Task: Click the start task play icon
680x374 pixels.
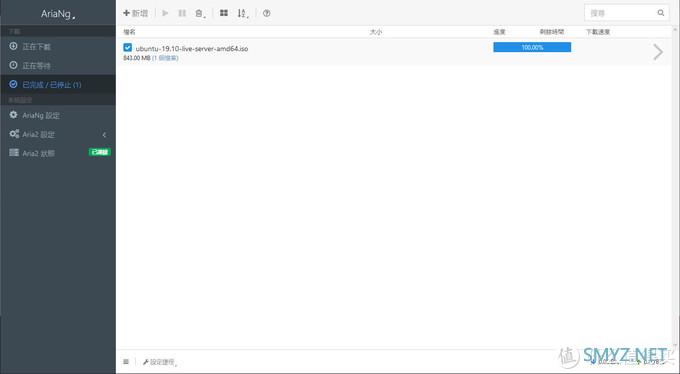Action: click(165, 13)
